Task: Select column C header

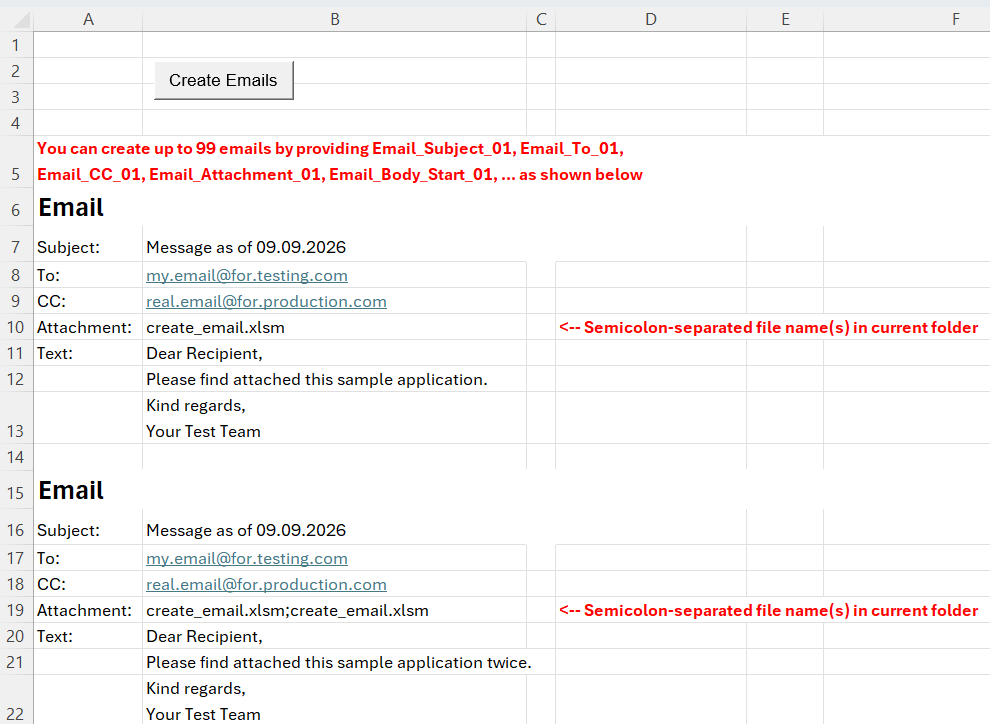Action: click(541, 20)
